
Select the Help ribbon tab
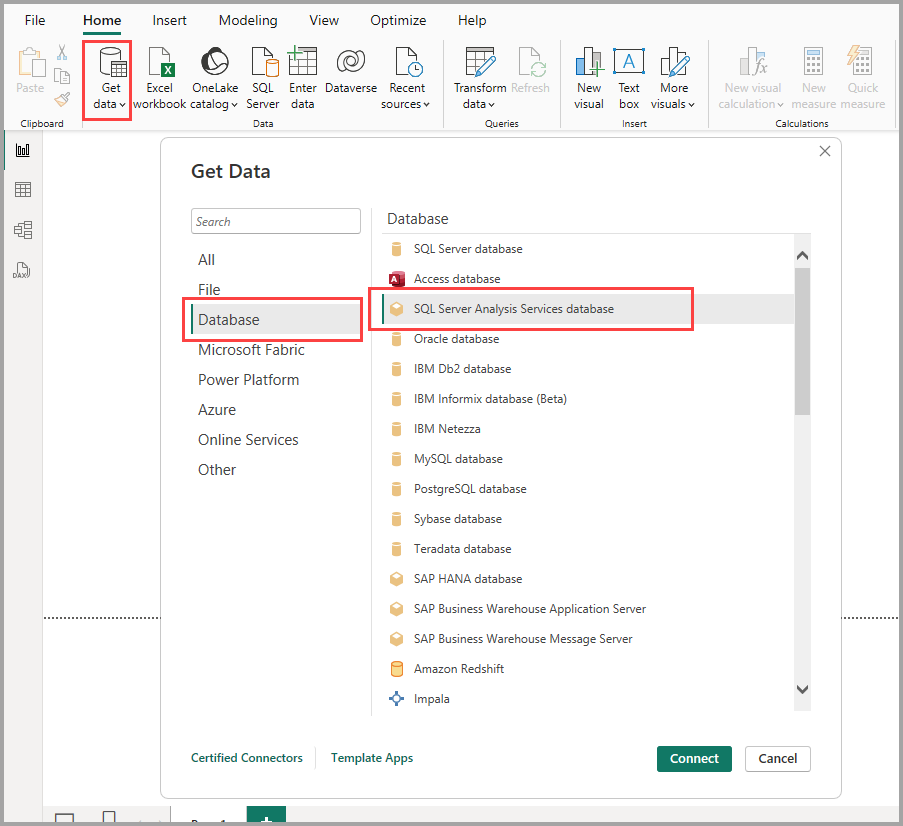[472, 20]
